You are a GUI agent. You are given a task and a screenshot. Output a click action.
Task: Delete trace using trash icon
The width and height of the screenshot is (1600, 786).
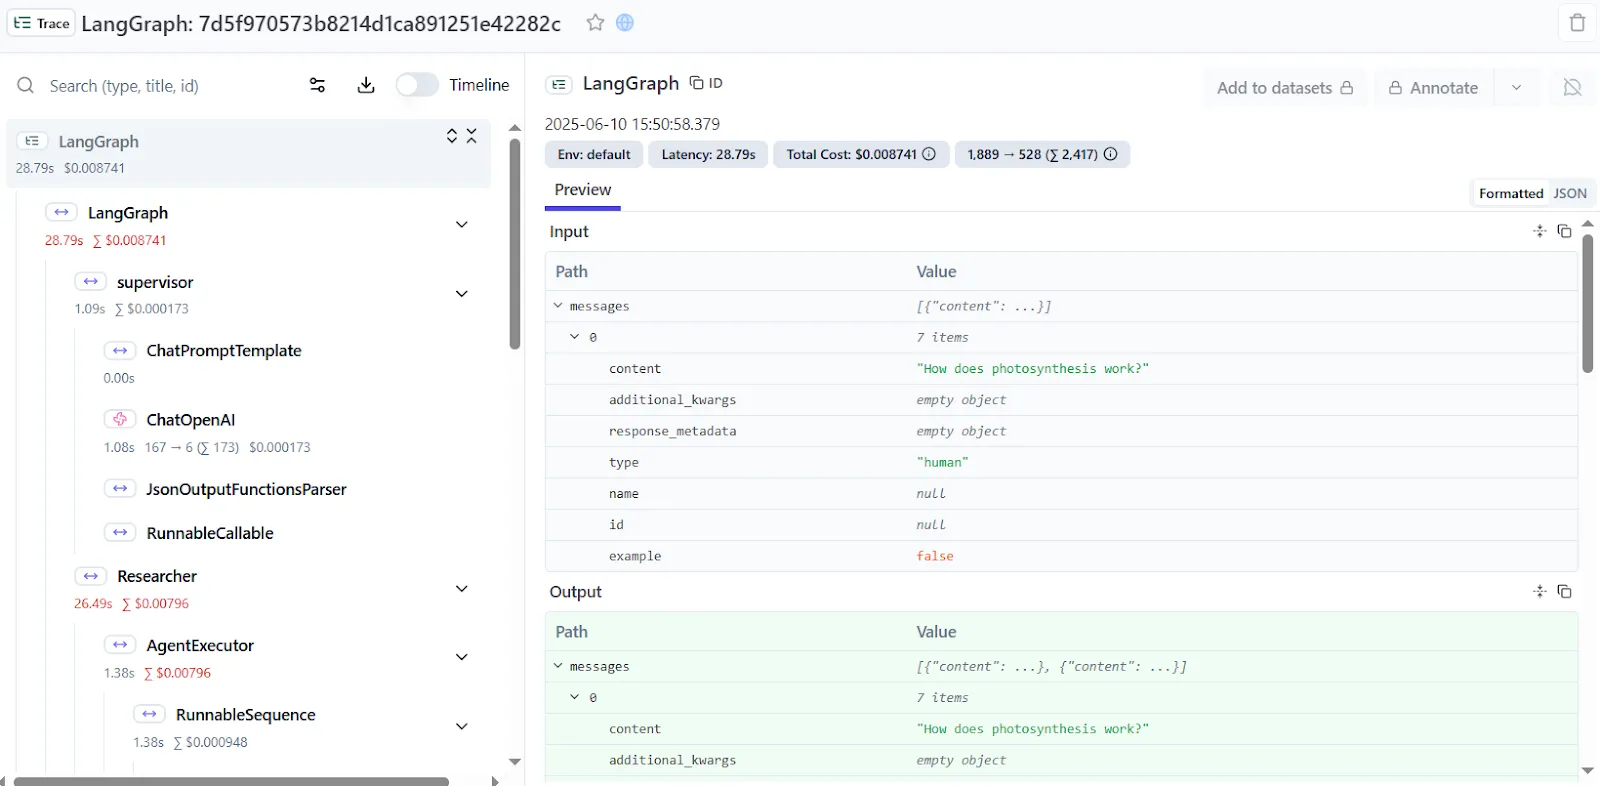1577,23
